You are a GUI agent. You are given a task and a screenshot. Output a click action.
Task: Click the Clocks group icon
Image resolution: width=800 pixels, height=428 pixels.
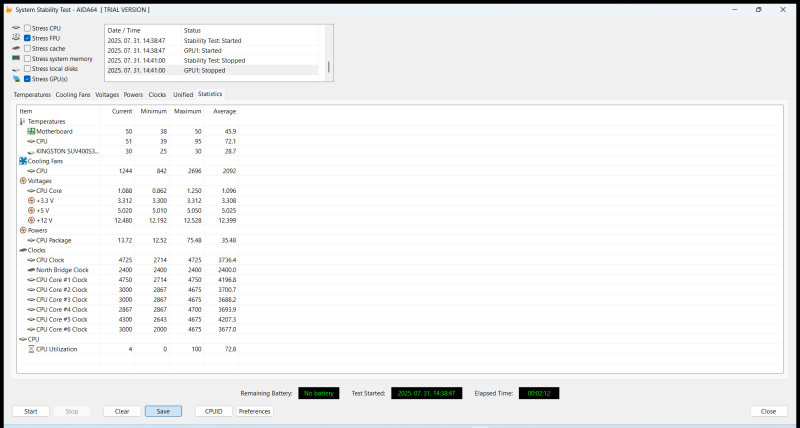23,250
